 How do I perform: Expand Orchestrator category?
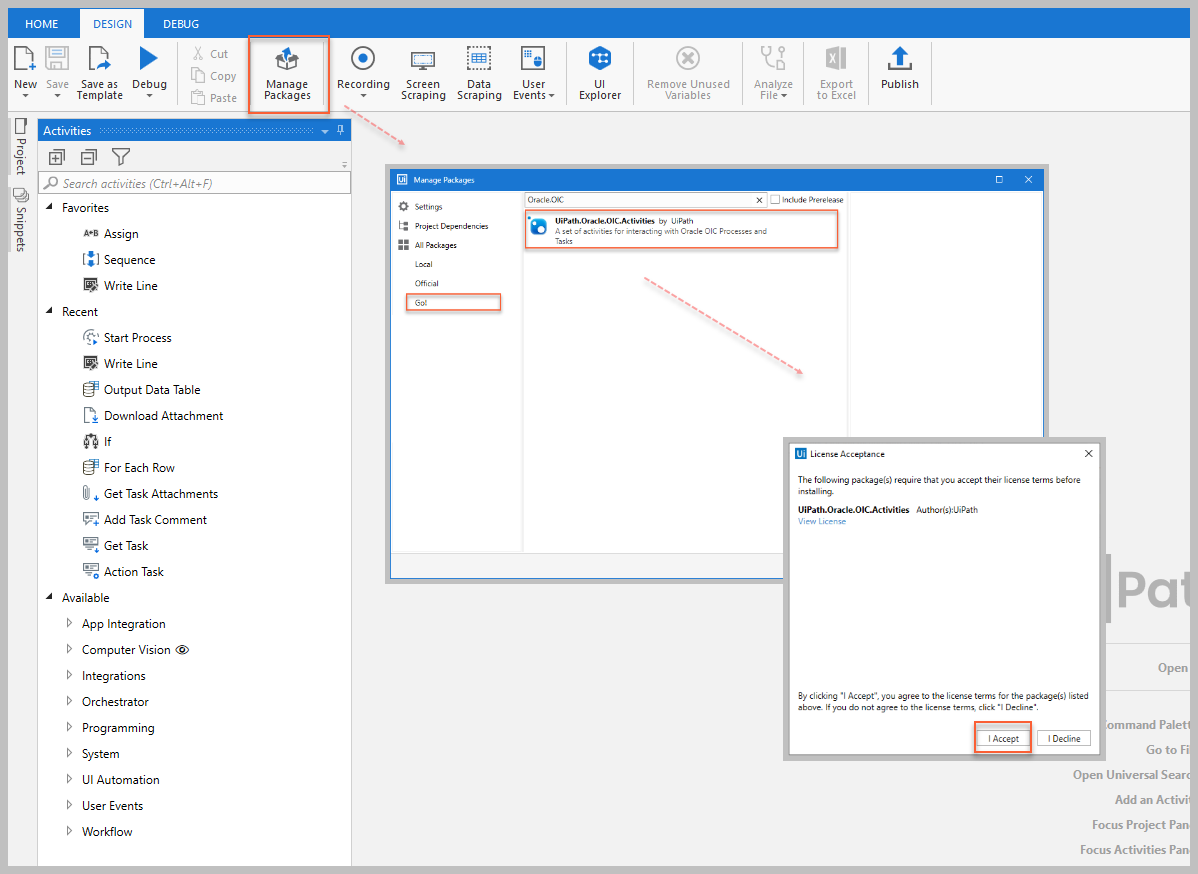click(70, 701)
